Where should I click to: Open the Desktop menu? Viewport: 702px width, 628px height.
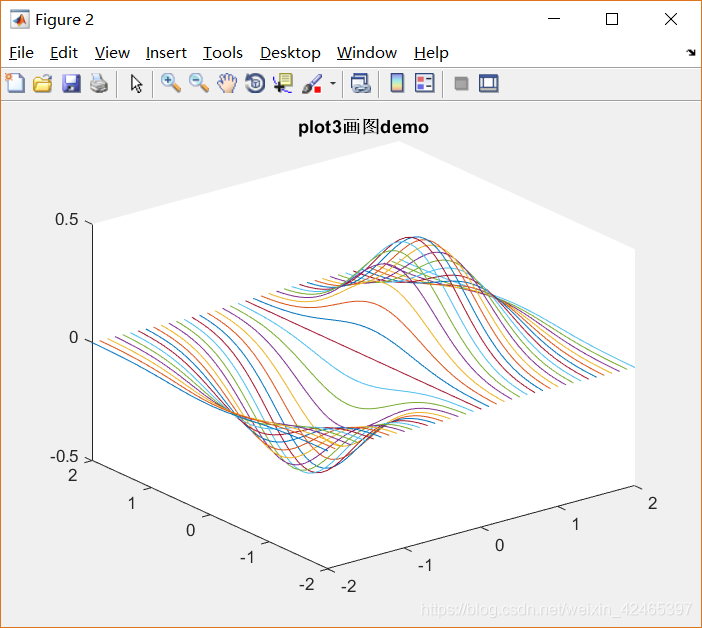(x=290, y=53)
